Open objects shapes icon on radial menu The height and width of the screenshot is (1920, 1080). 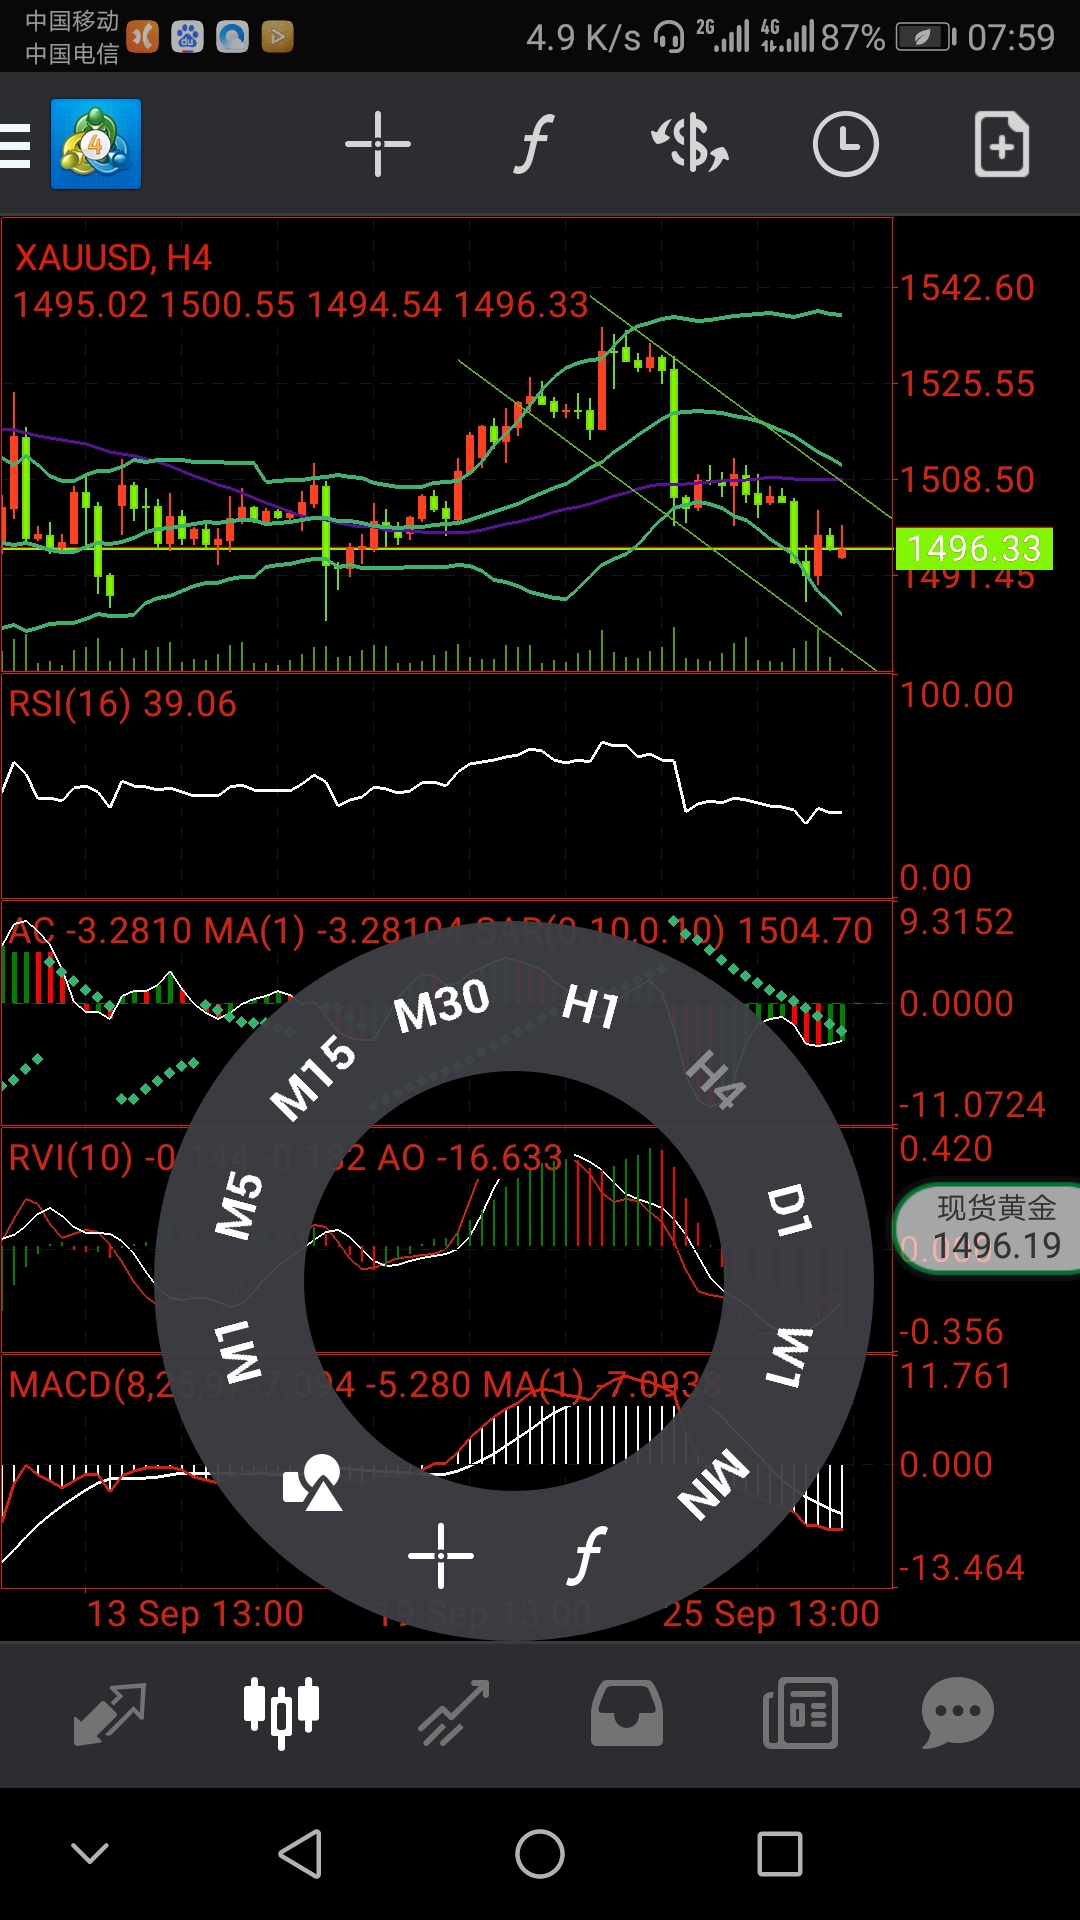click(x=313, y=1483)
